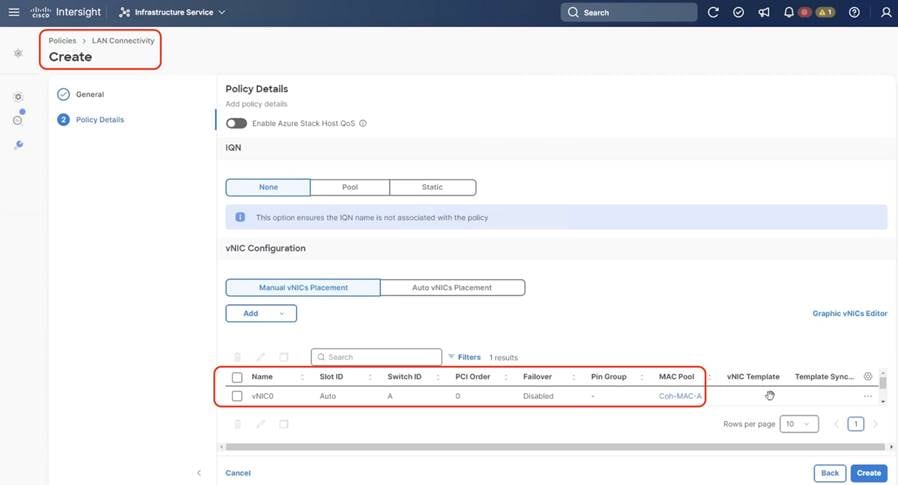Screen dimensions: 898x485
Task: Open the Add button dropdown arrow
Action: [281, 314]
